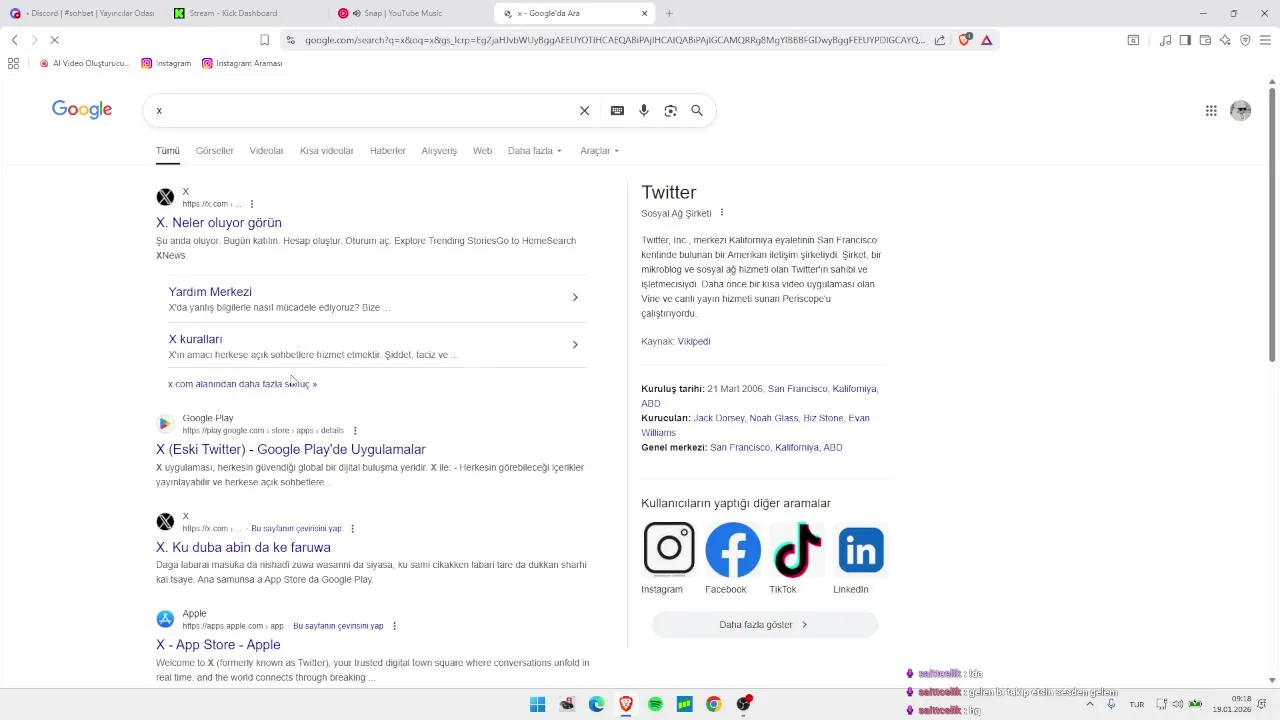Open the Google account profile picture

[x=1241, y=111]
